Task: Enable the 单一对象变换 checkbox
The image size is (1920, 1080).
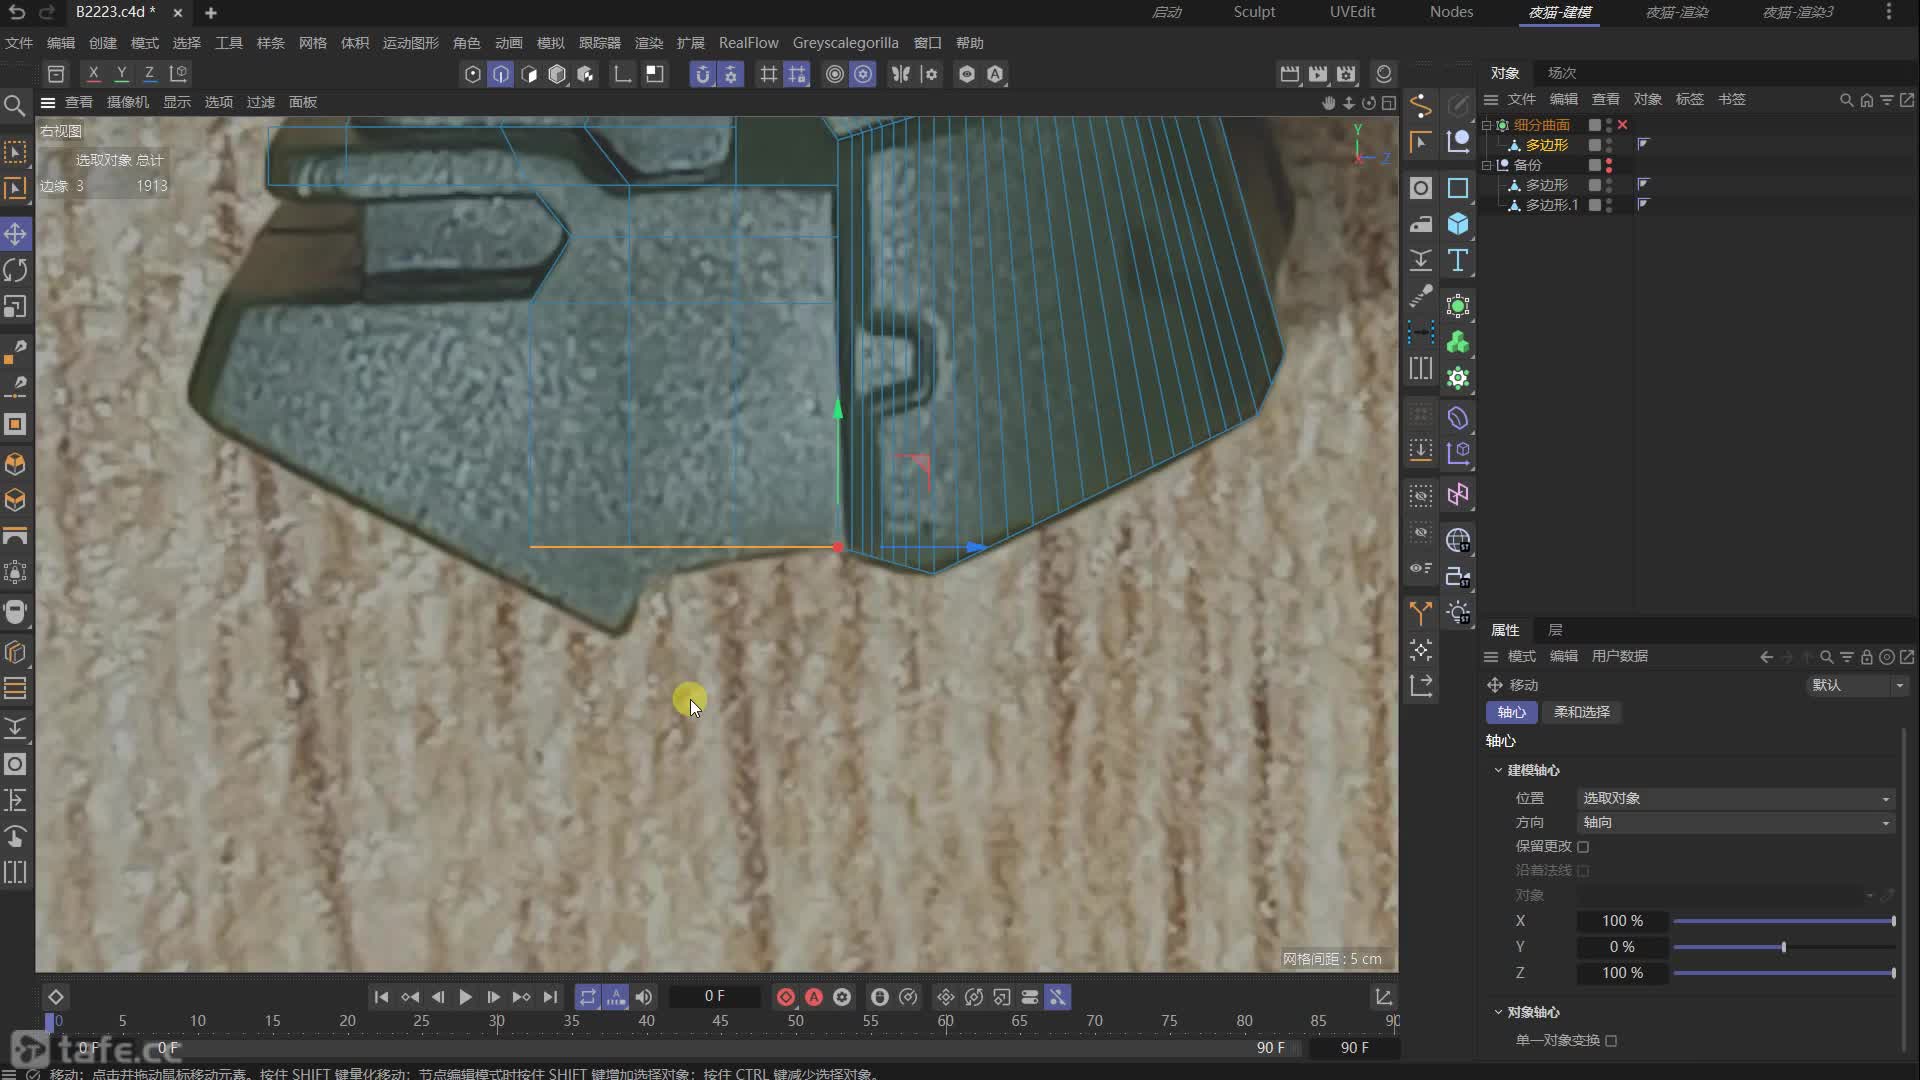Action: pyautogui.click(x=1611, y=1040)
